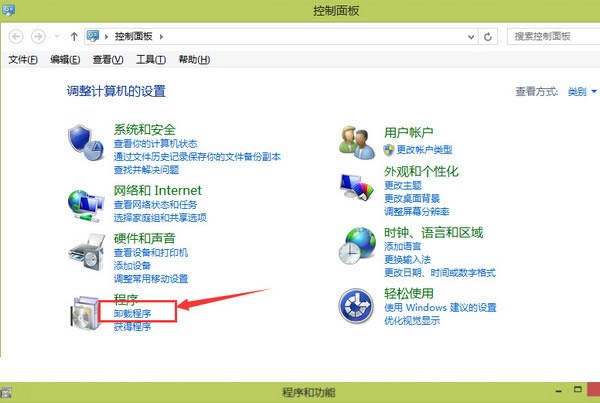The image size is (600, 403).
Task: Open the 硬件和声音 heading link
Action: [145, 238]
